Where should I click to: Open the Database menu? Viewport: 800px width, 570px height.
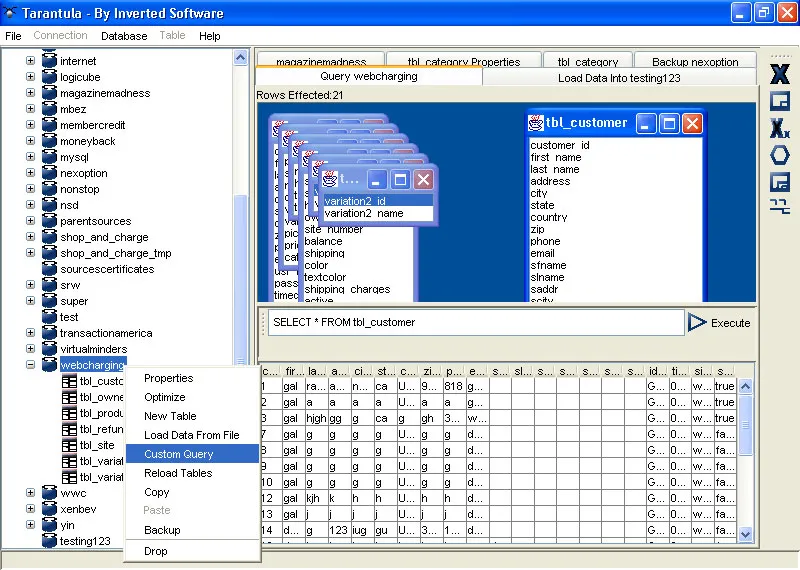point(124,36)
